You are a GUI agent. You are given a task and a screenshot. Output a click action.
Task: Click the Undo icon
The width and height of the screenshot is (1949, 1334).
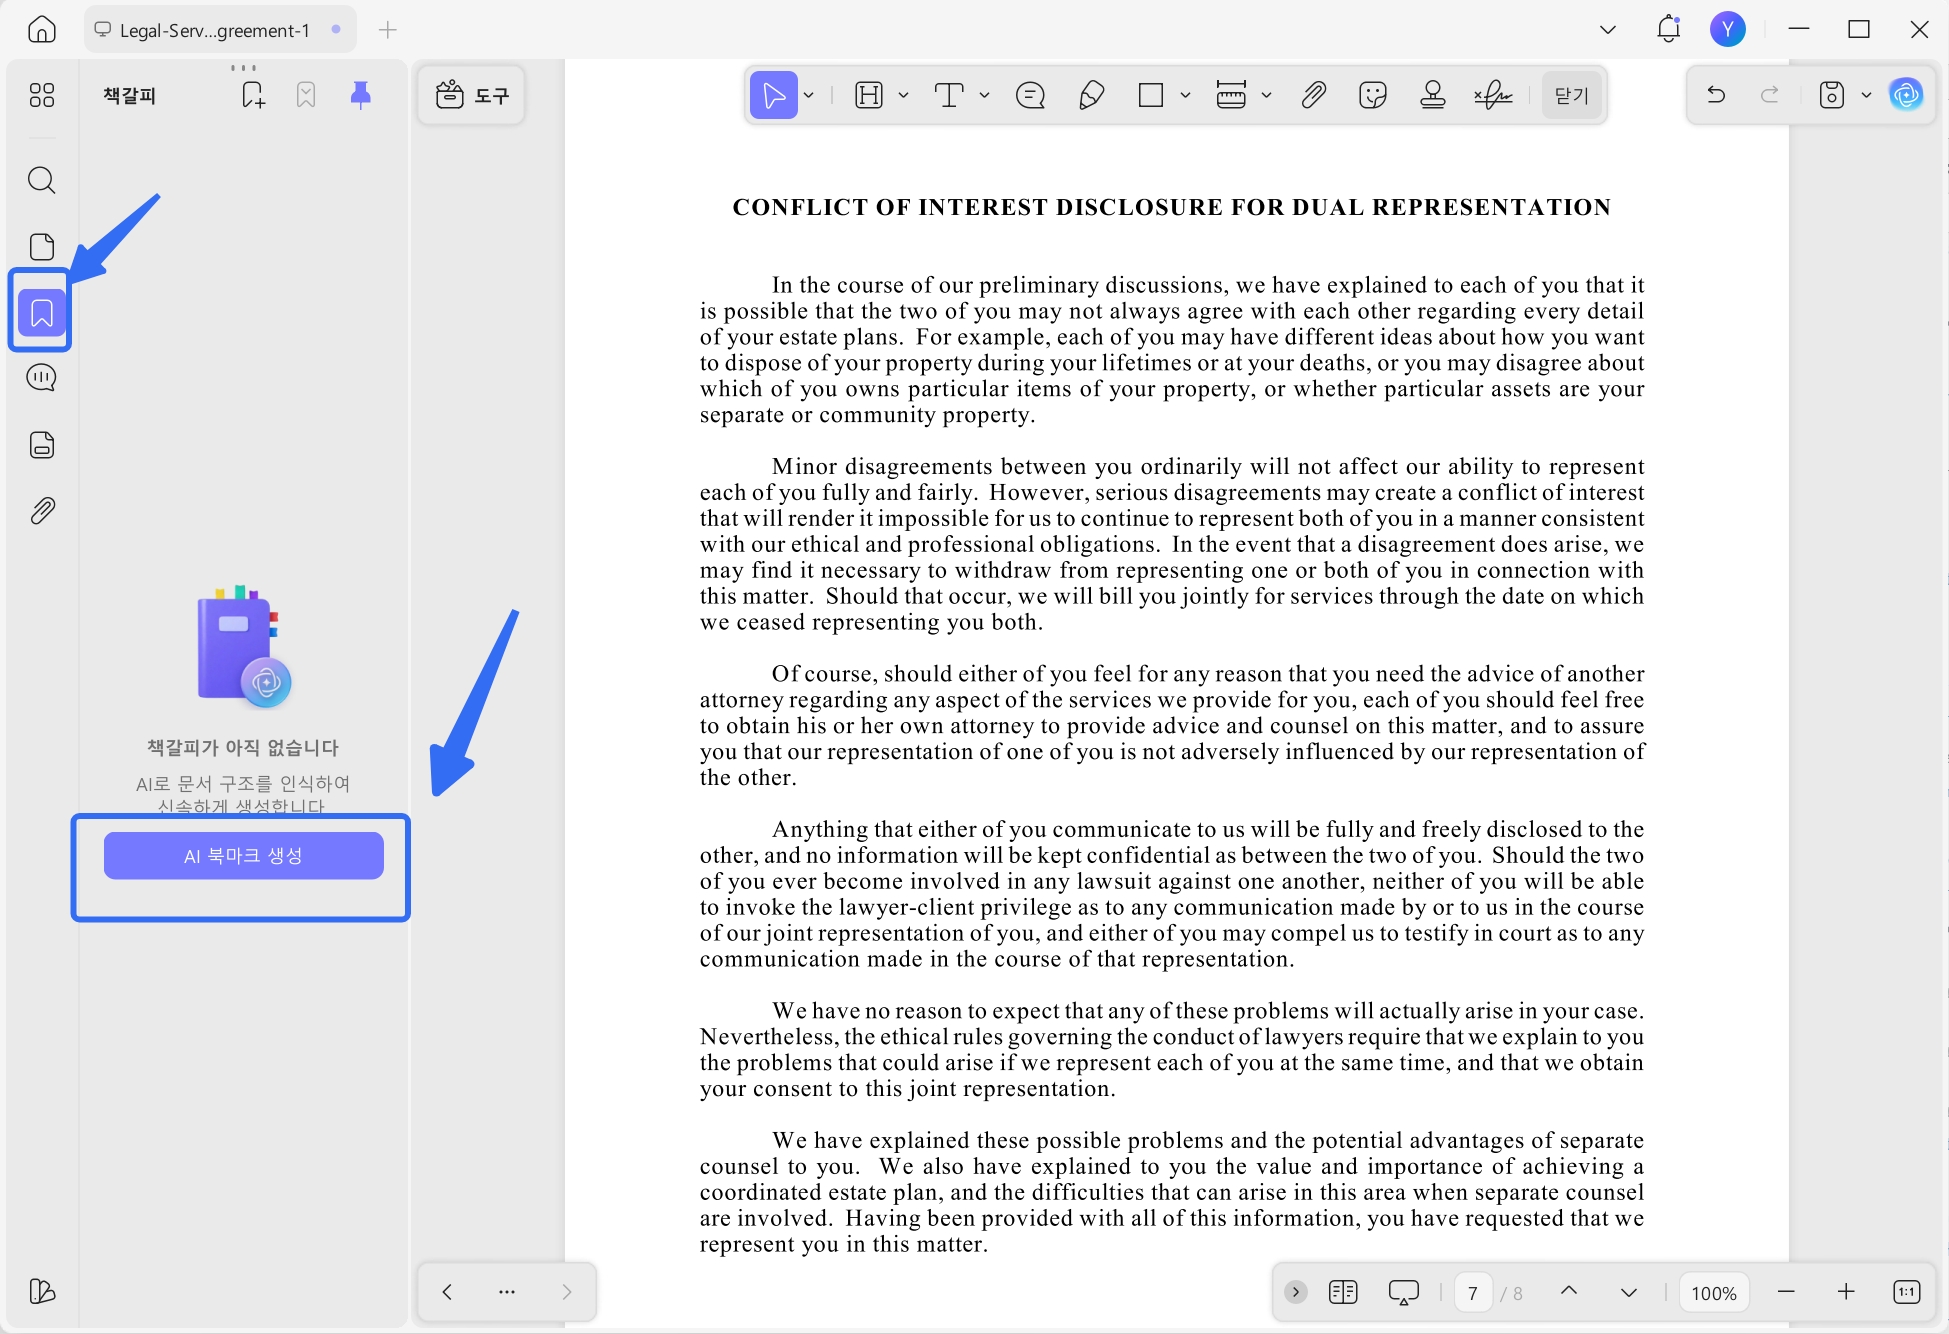1717,94
